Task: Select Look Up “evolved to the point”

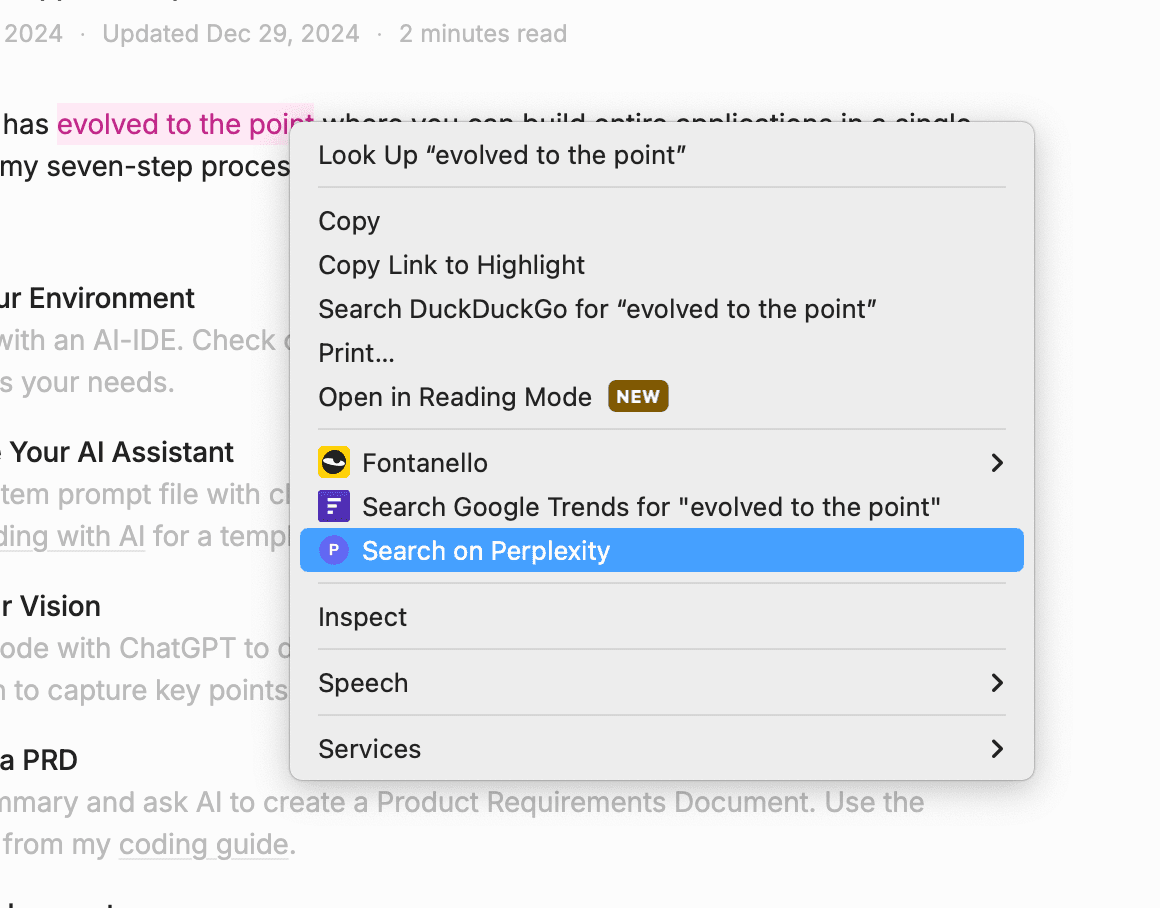Action: pos(502,155)
